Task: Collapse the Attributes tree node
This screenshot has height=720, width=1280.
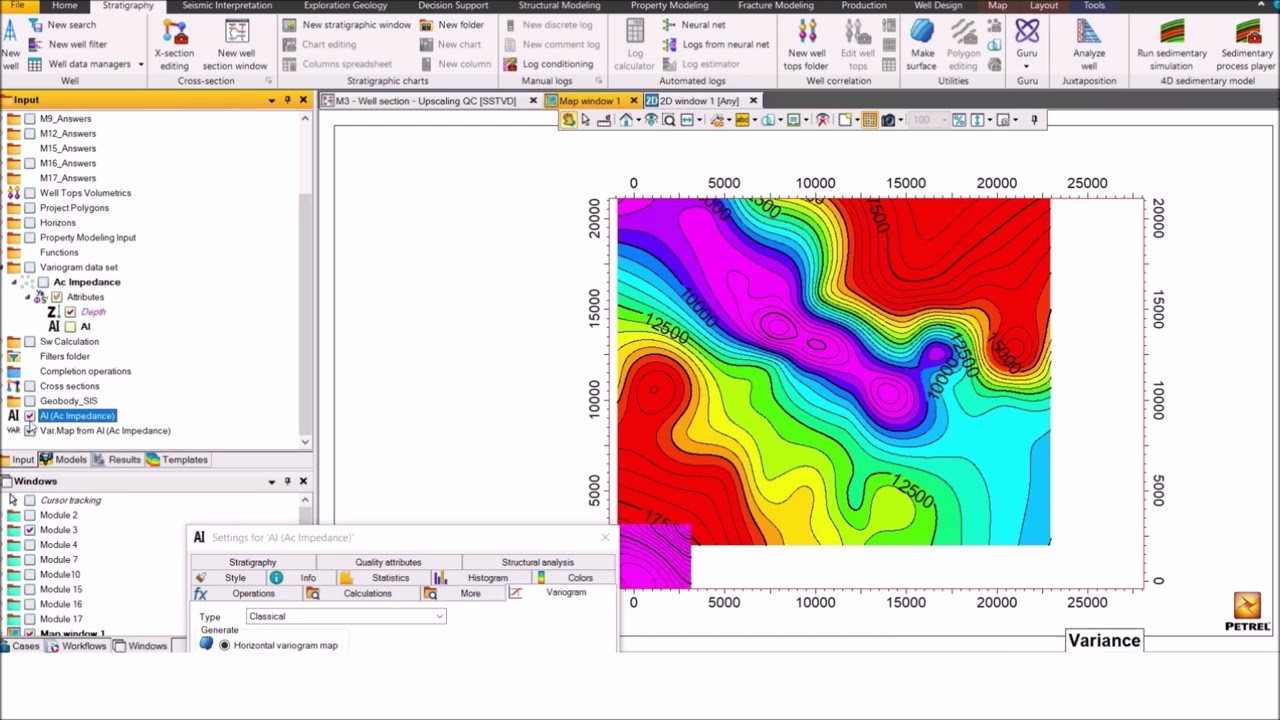Action: click(27, 297)
